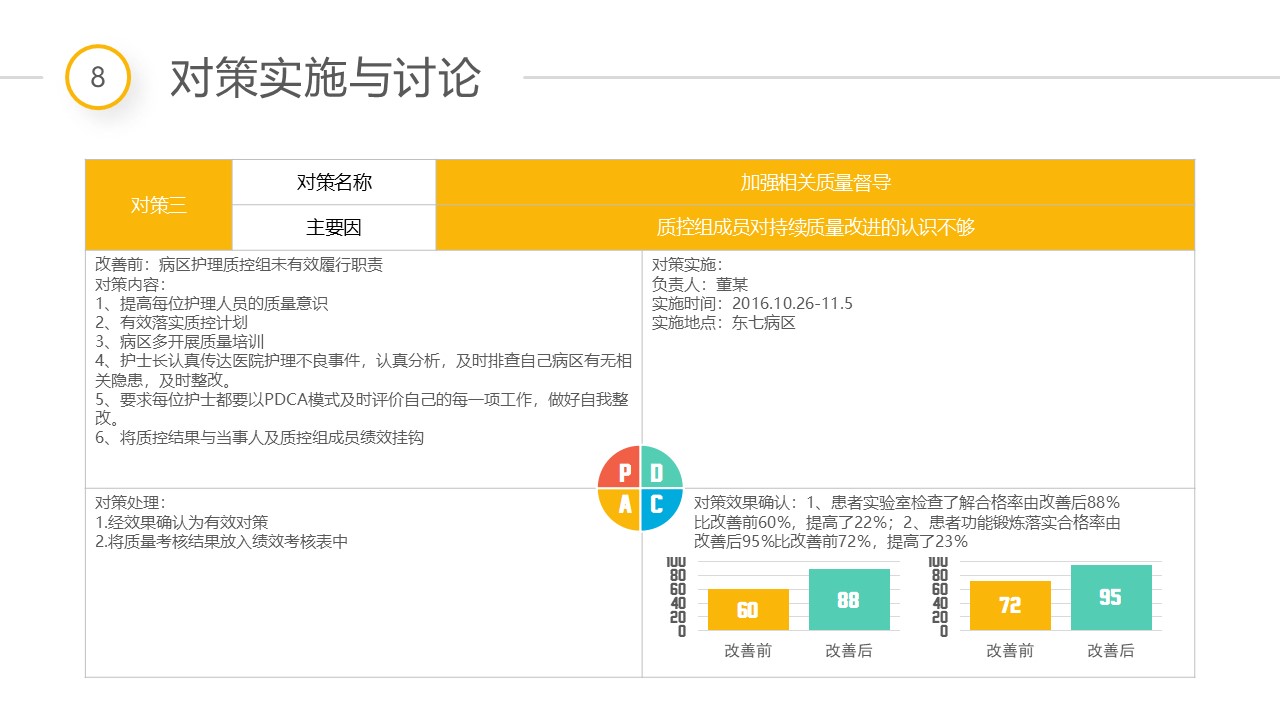Click the 对策处理 heading

pyautogui.click(x=131, y=503)
